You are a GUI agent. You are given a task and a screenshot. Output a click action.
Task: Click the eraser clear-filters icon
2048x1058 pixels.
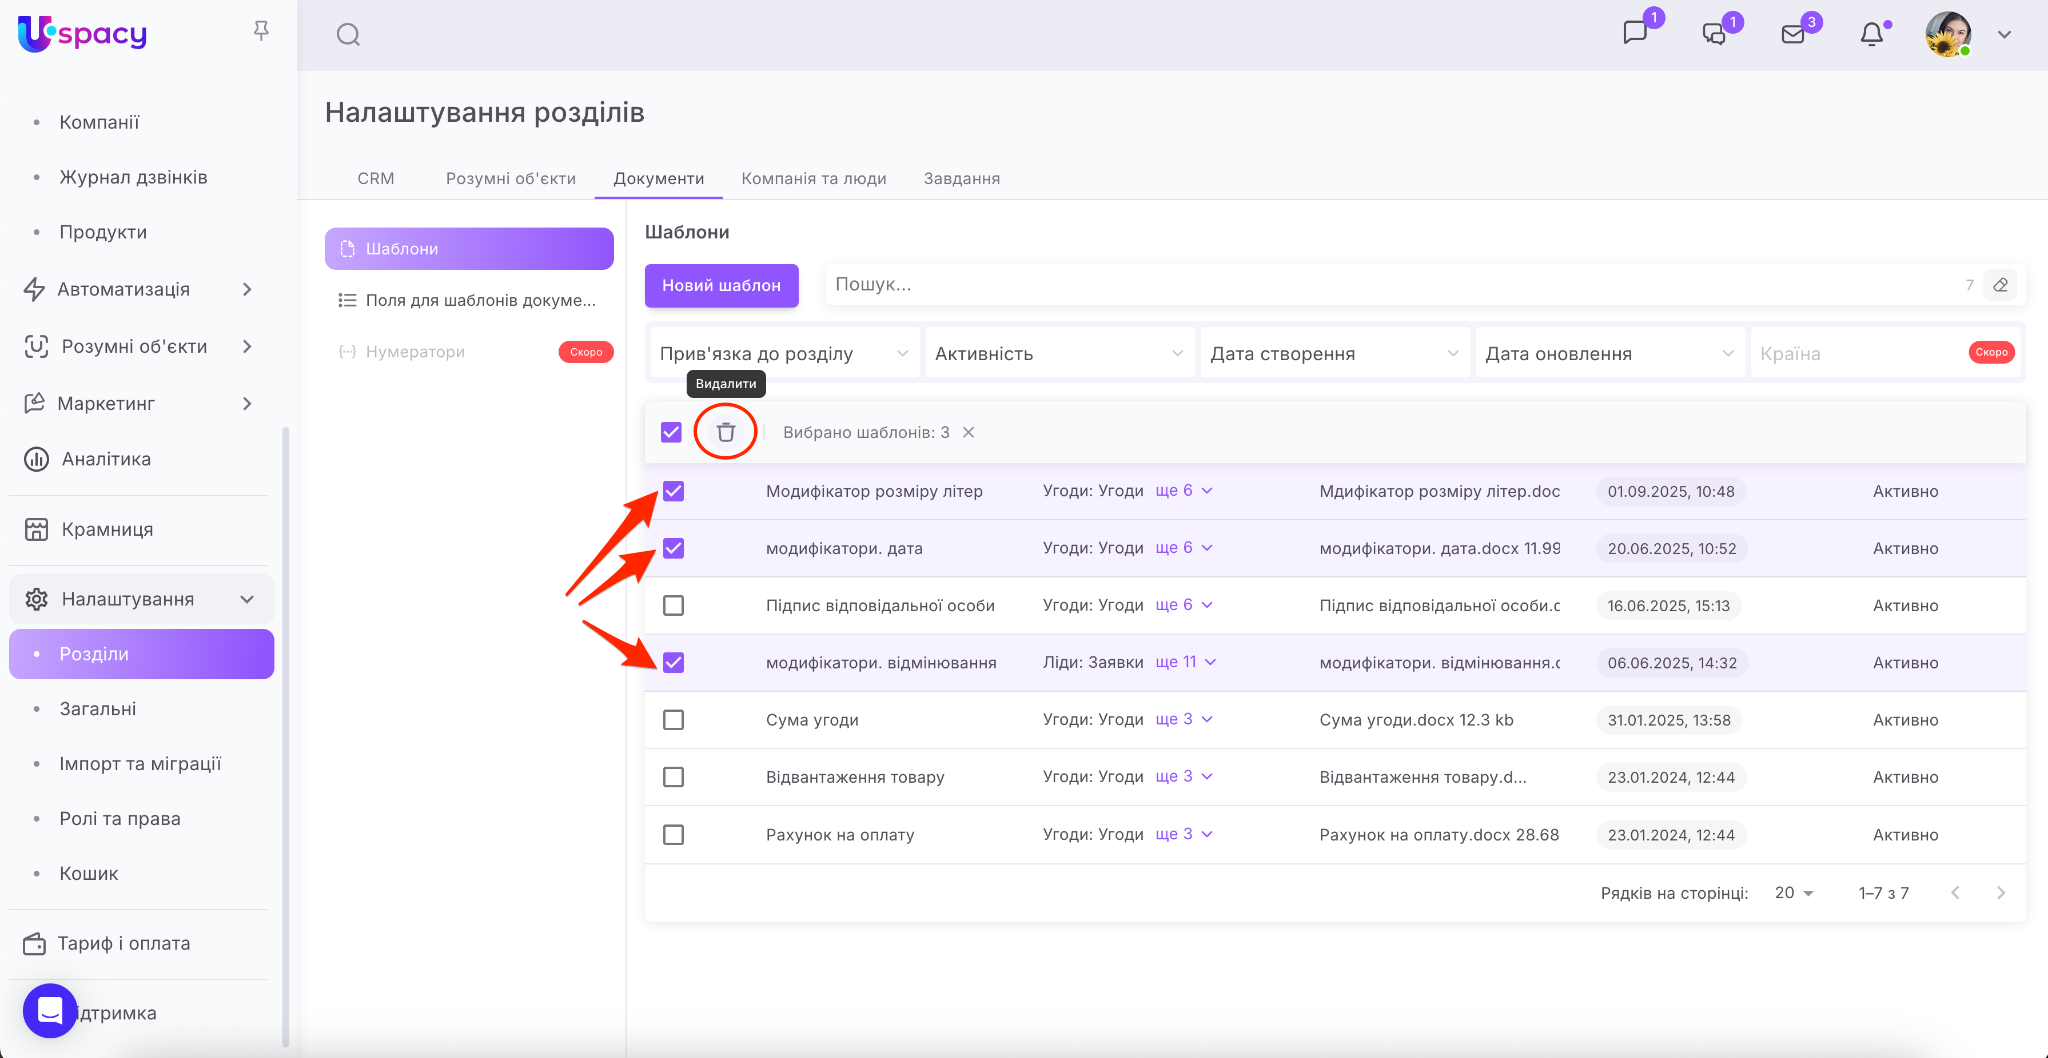click(x=2000, y=285)
